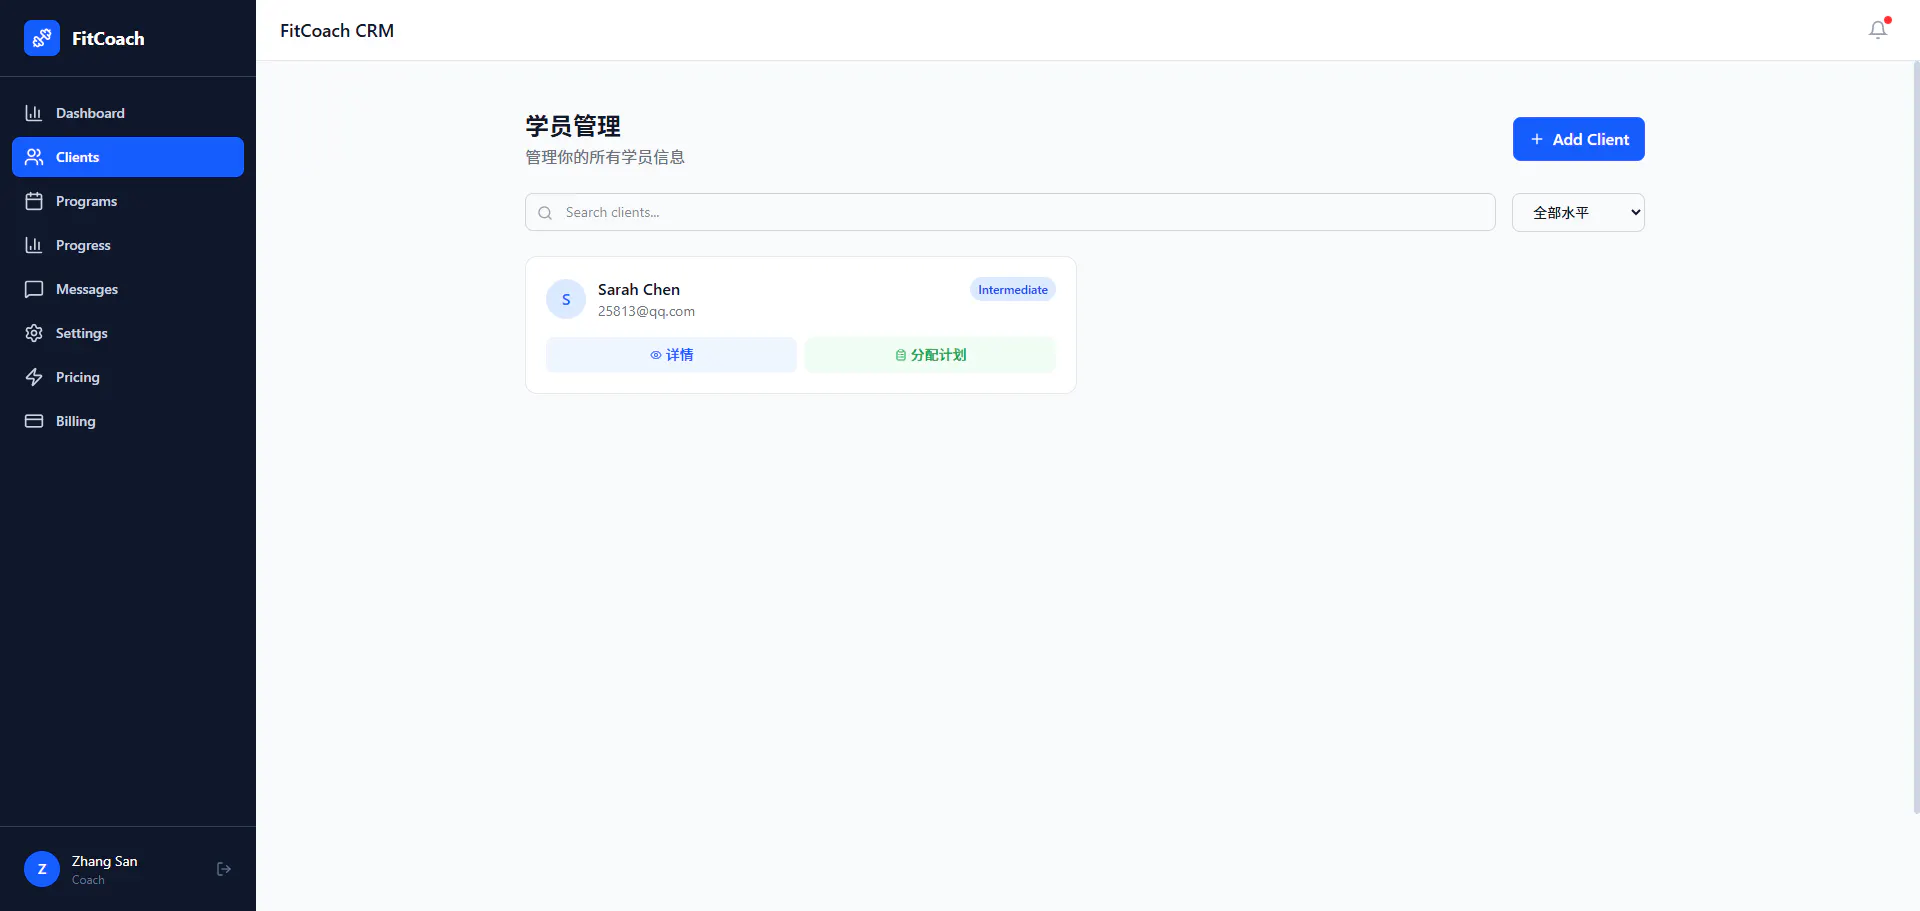Click the FitCoach CRM header title

337,31
